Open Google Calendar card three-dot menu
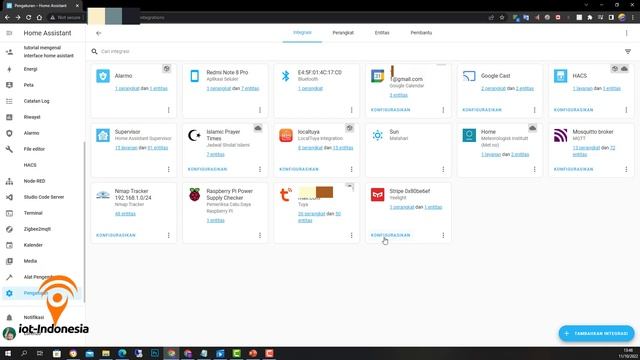This screenshot has height=360, width=640. [443, 110]
